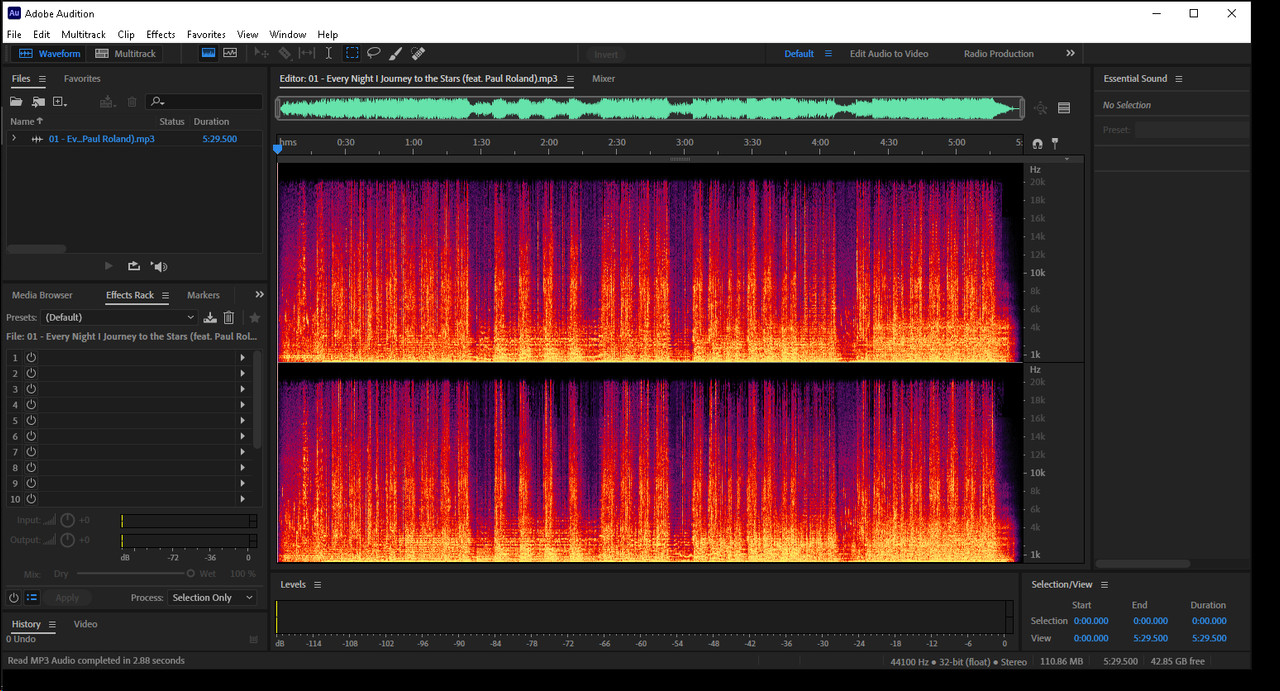Open a file in Files panel
Viewport: 1280px width, 691px height.
pyautogui.click(x=16, y=102)
